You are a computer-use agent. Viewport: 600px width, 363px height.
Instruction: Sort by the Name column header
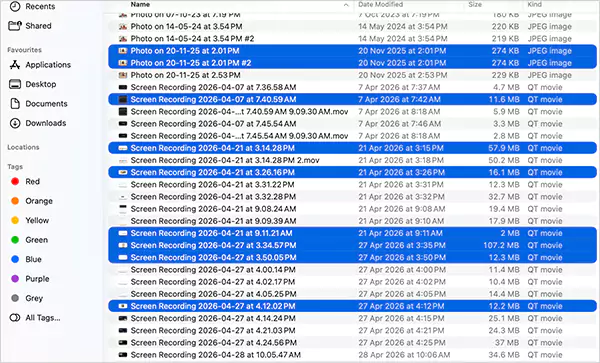pyautogui.click(x=140, y=5)
